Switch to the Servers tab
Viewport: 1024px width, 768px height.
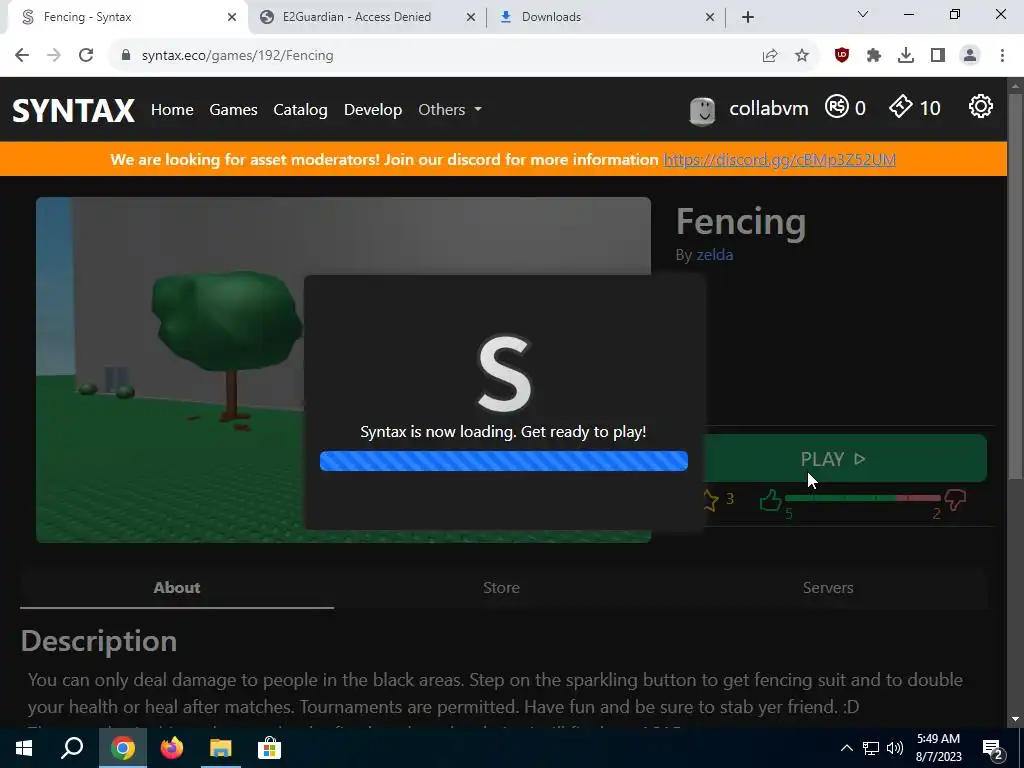pyautogui.click(x=828, y=588)
